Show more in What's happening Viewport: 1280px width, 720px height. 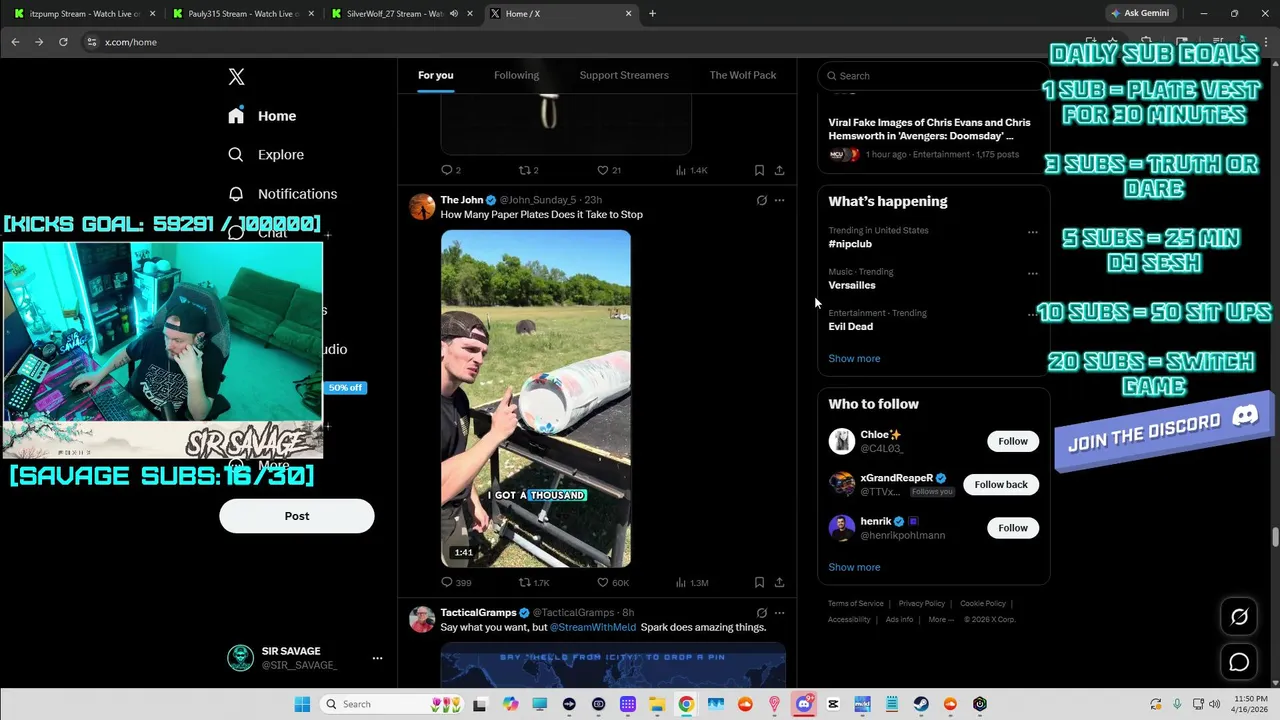coord(854,358)
